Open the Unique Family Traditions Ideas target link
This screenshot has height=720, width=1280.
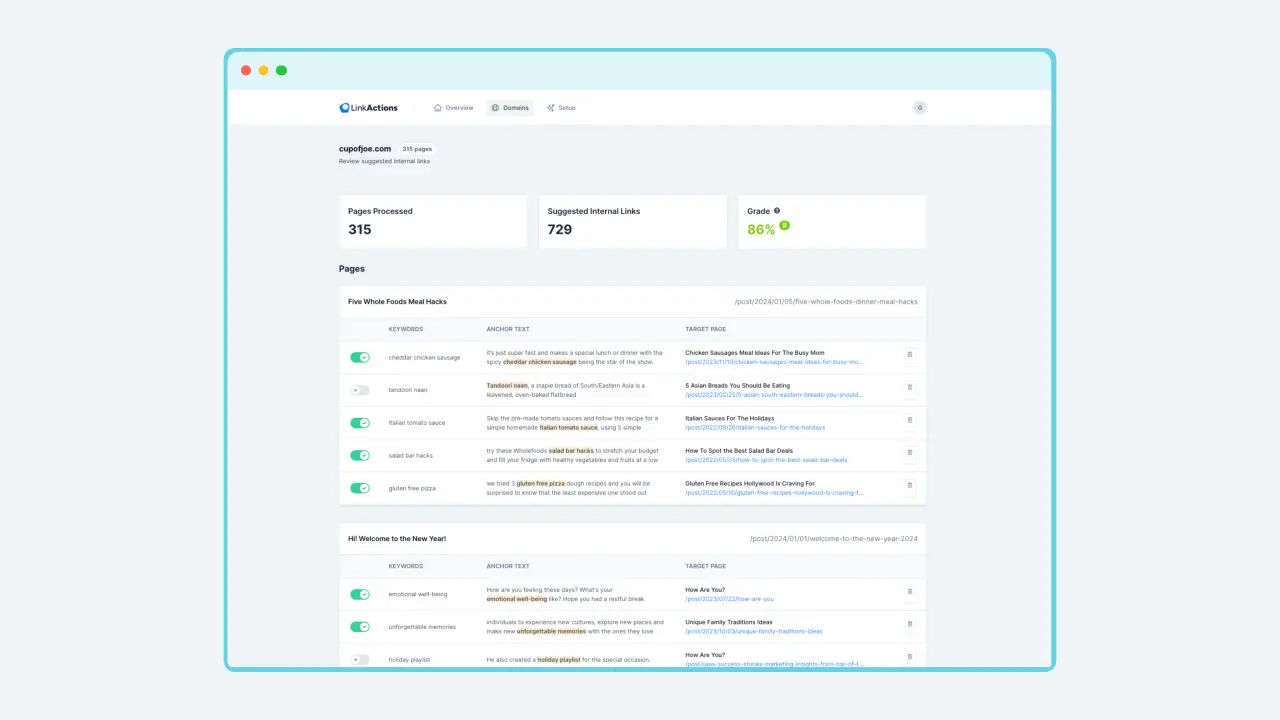click(x=727, y=621)
